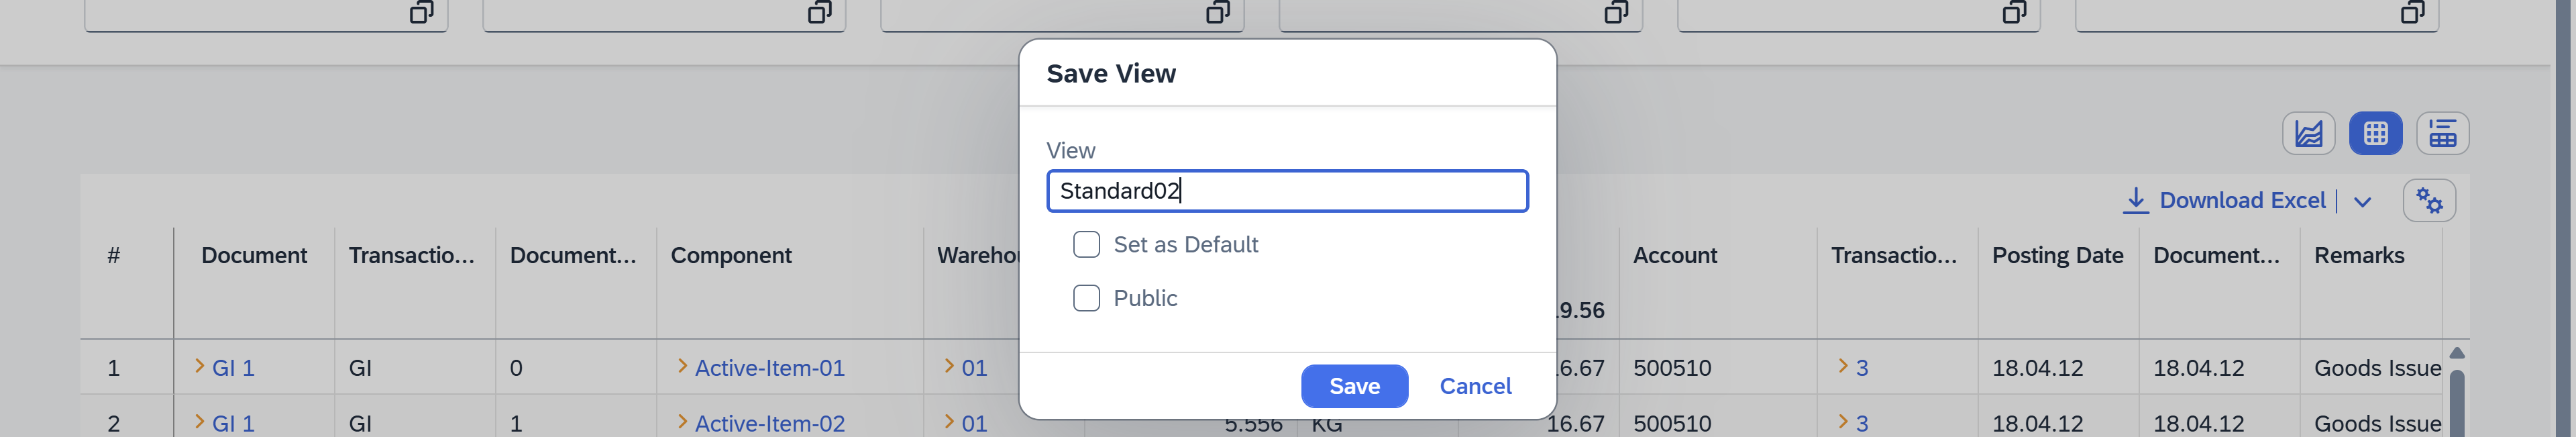This screenshot has height=437, width=2576.
Task: Tick the Public checkbox
Action: (x=1086, y=298)
